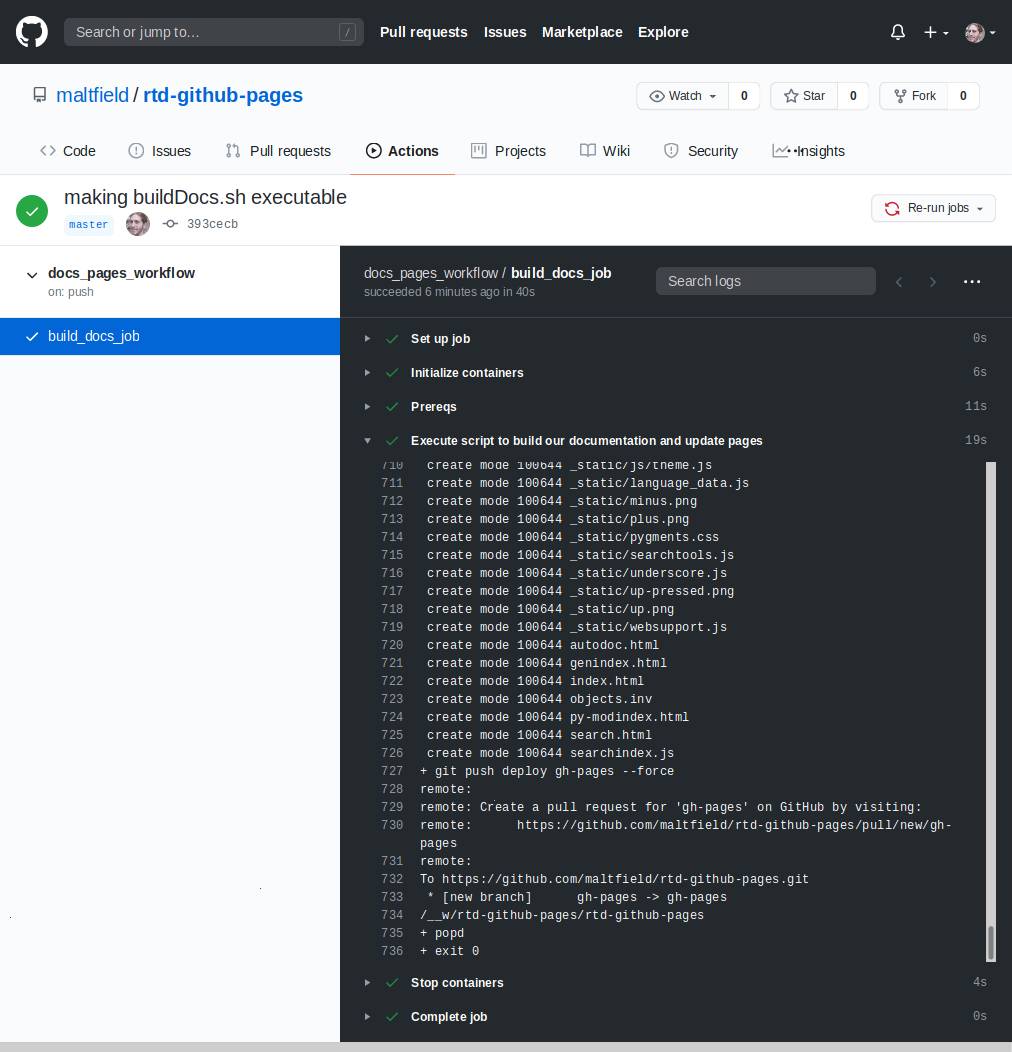The width and height of the screenshot is (1012, 1052).
Task: Star the rtd-github-pages repository
Action: pos(804,96)
